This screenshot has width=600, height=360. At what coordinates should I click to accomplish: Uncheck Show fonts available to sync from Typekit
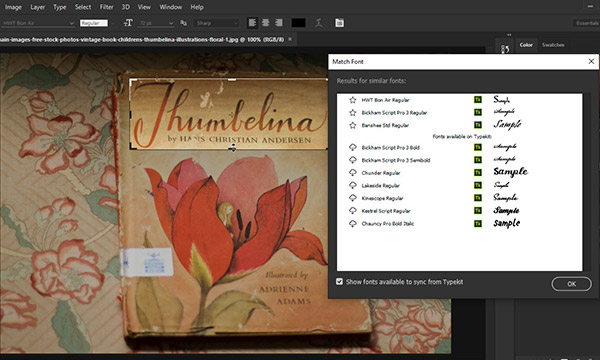pos(339,282)
